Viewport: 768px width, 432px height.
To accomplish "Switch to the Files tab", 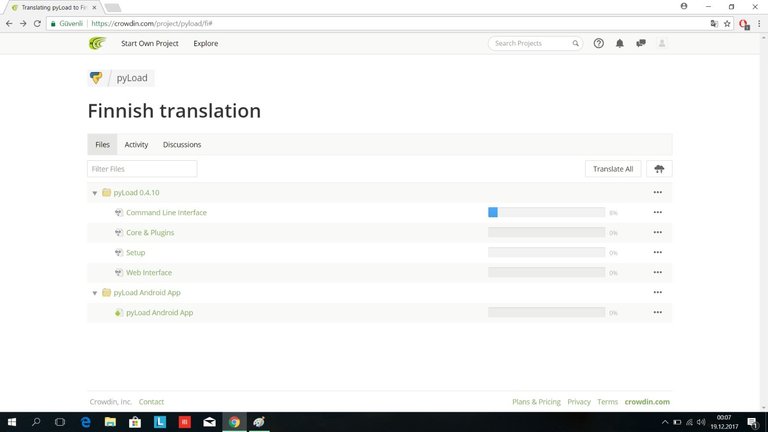I will click(102, 144).
